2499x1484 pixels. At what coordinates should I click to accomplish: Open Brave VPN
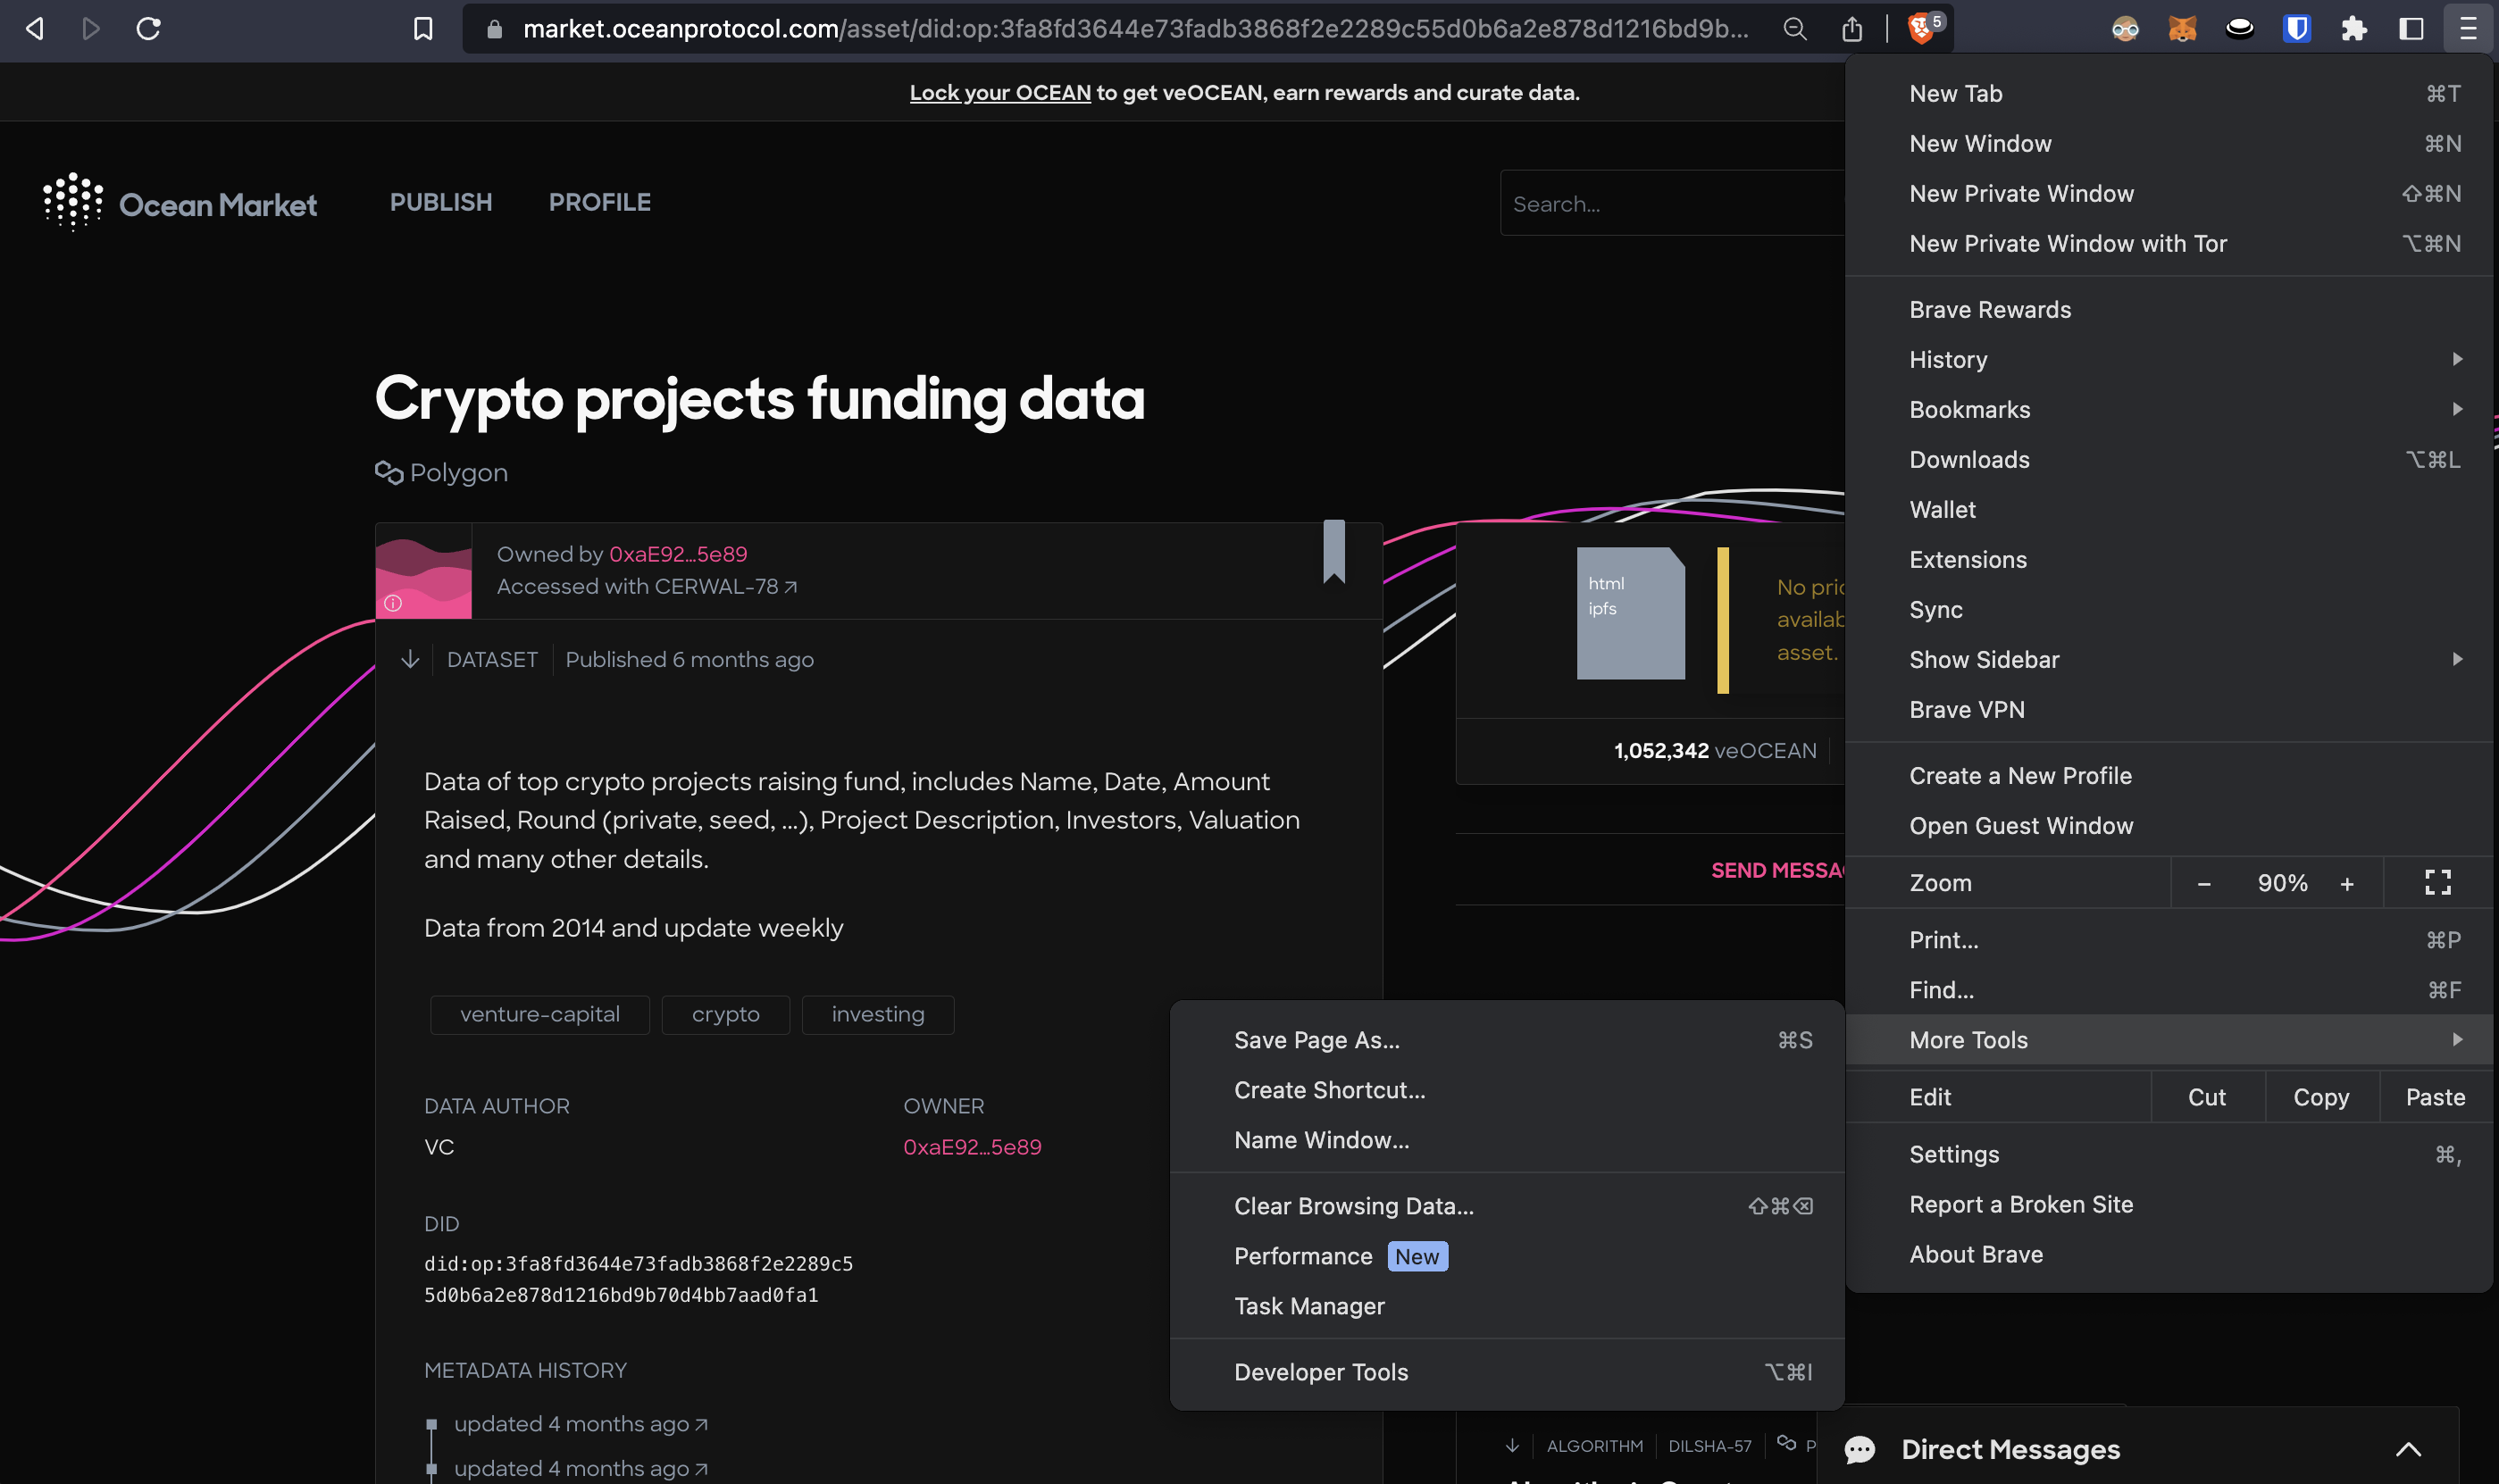click(2169, 709)
